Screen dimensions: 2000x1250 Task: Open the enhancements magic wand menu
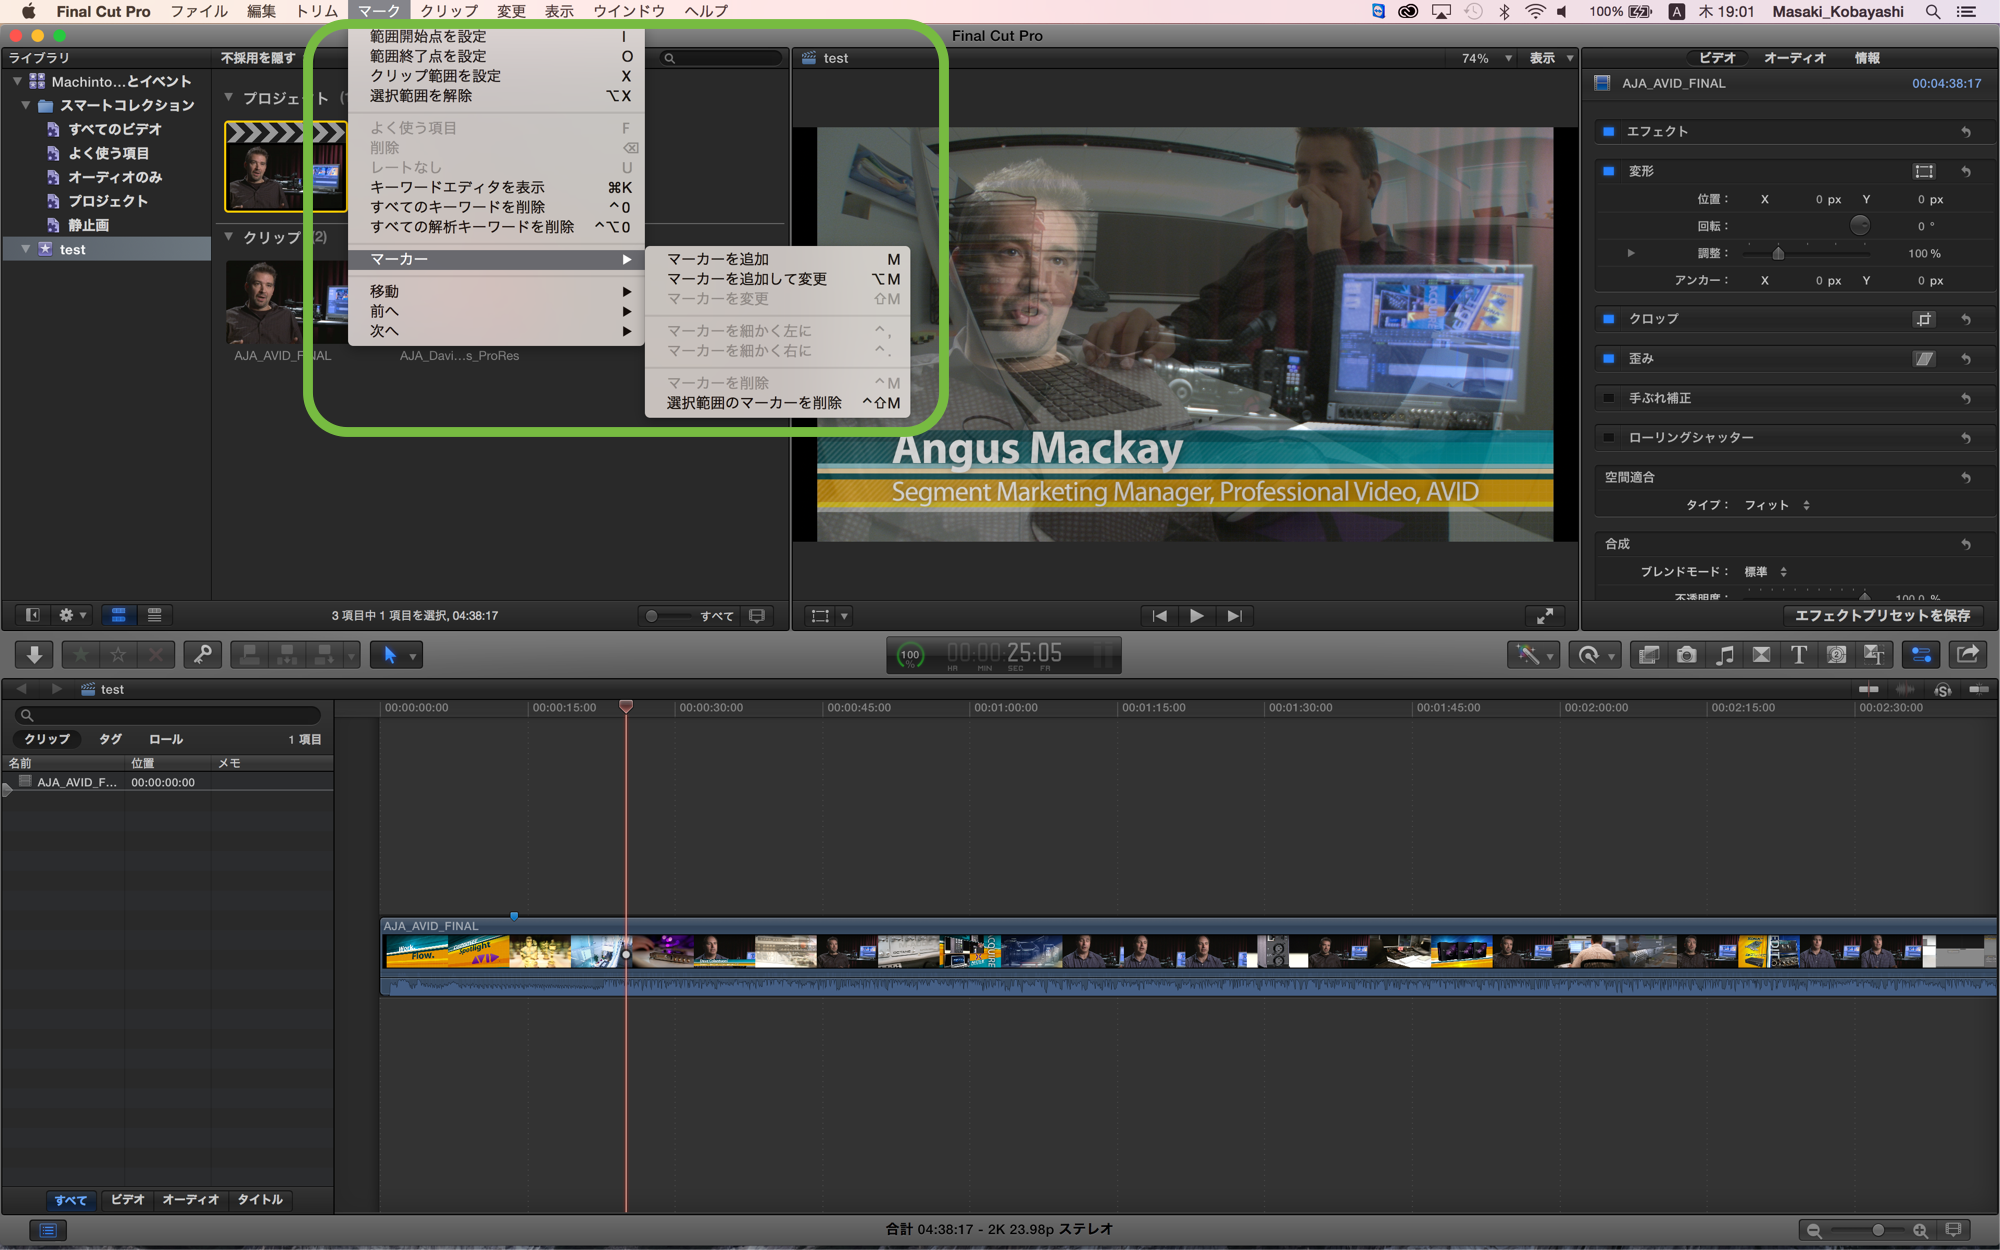coord(1533,655)
